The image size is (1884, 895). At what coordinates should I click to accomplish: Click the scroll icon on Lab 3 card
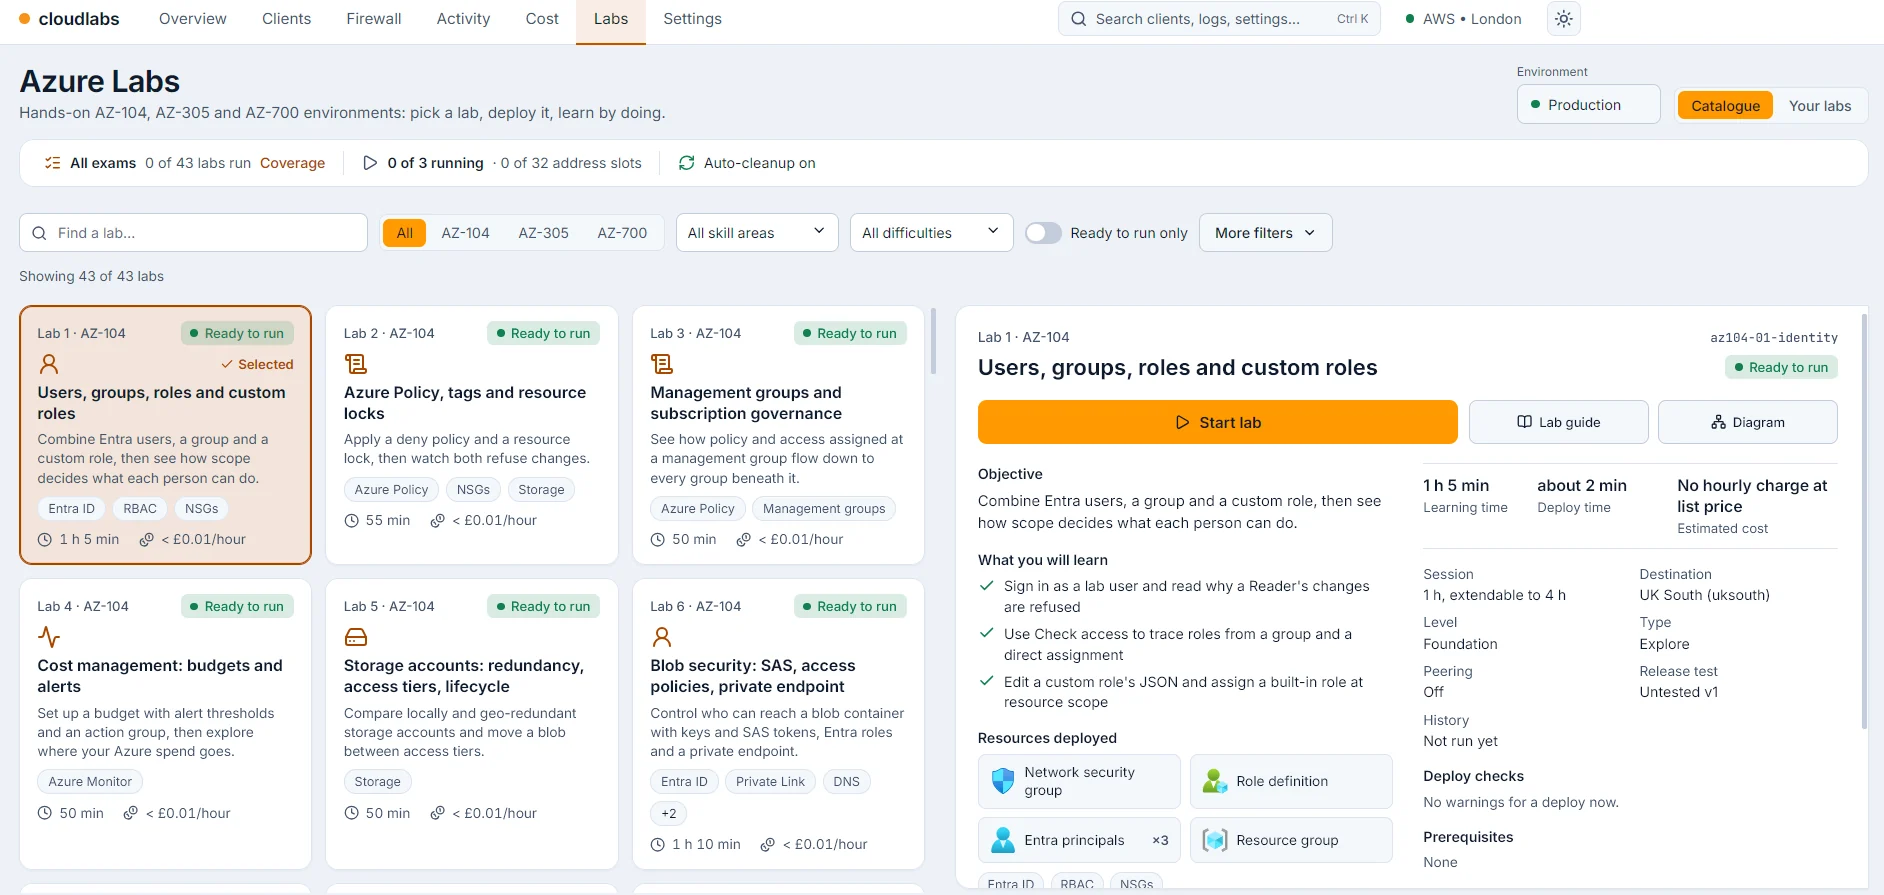(661, 364)
